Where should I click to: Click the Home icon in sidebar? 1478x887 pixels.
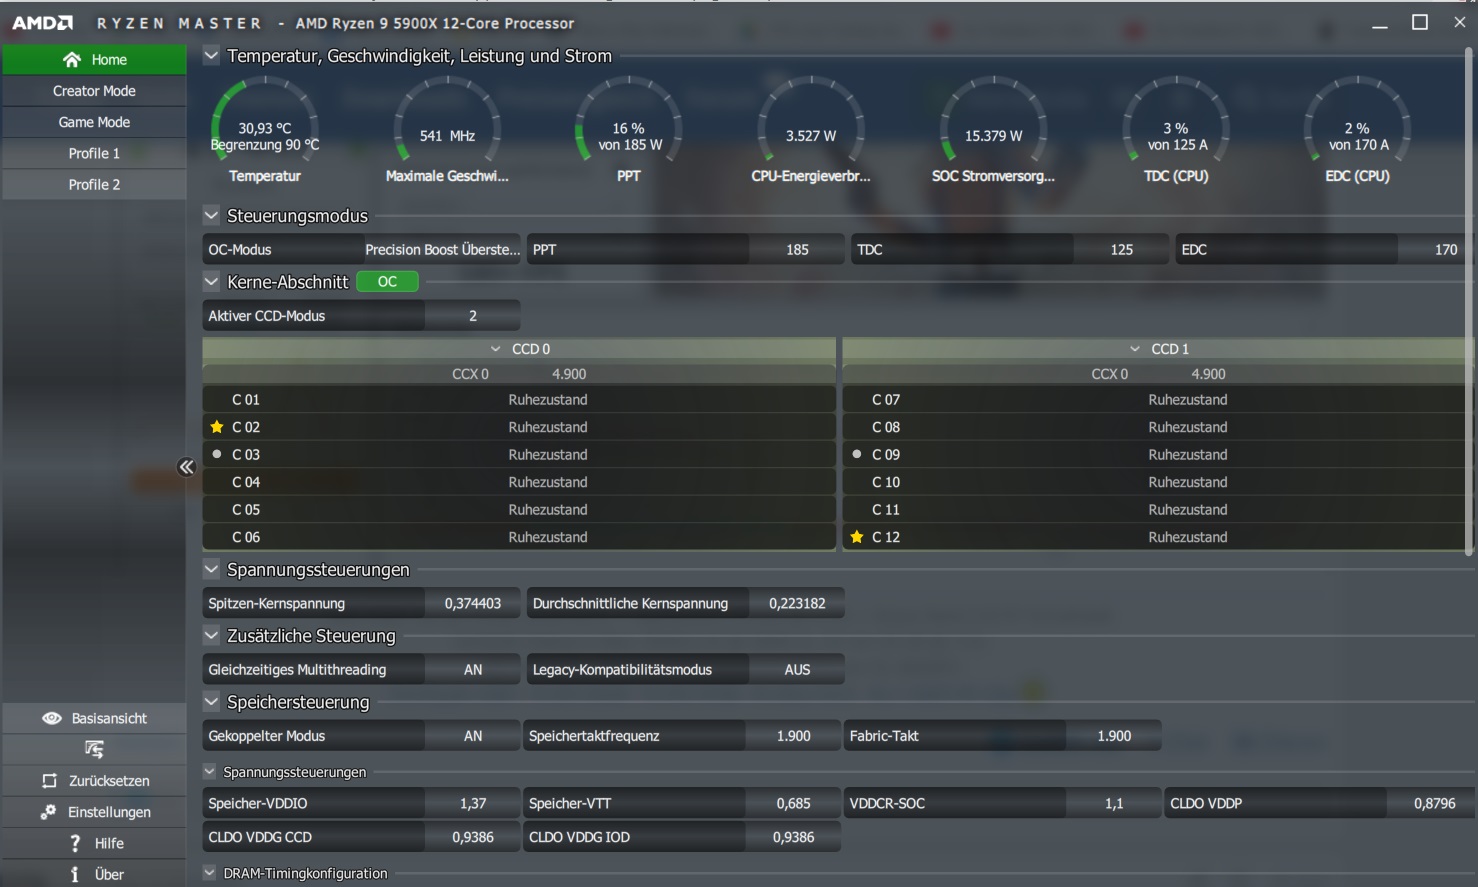click(x=72, y=60)
